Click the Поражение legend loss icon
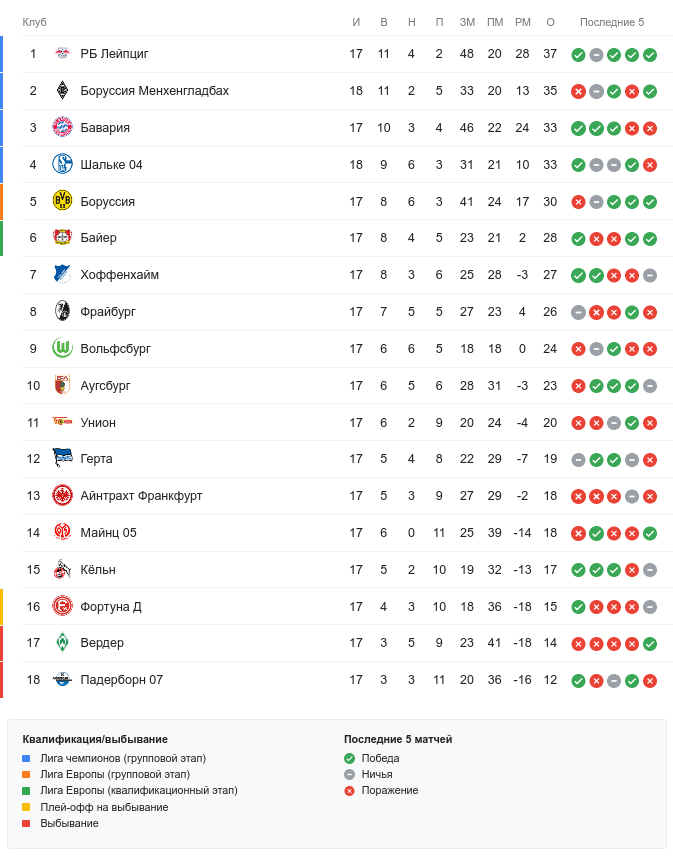This screenshot has height=856, width=673. coord(349,790)
